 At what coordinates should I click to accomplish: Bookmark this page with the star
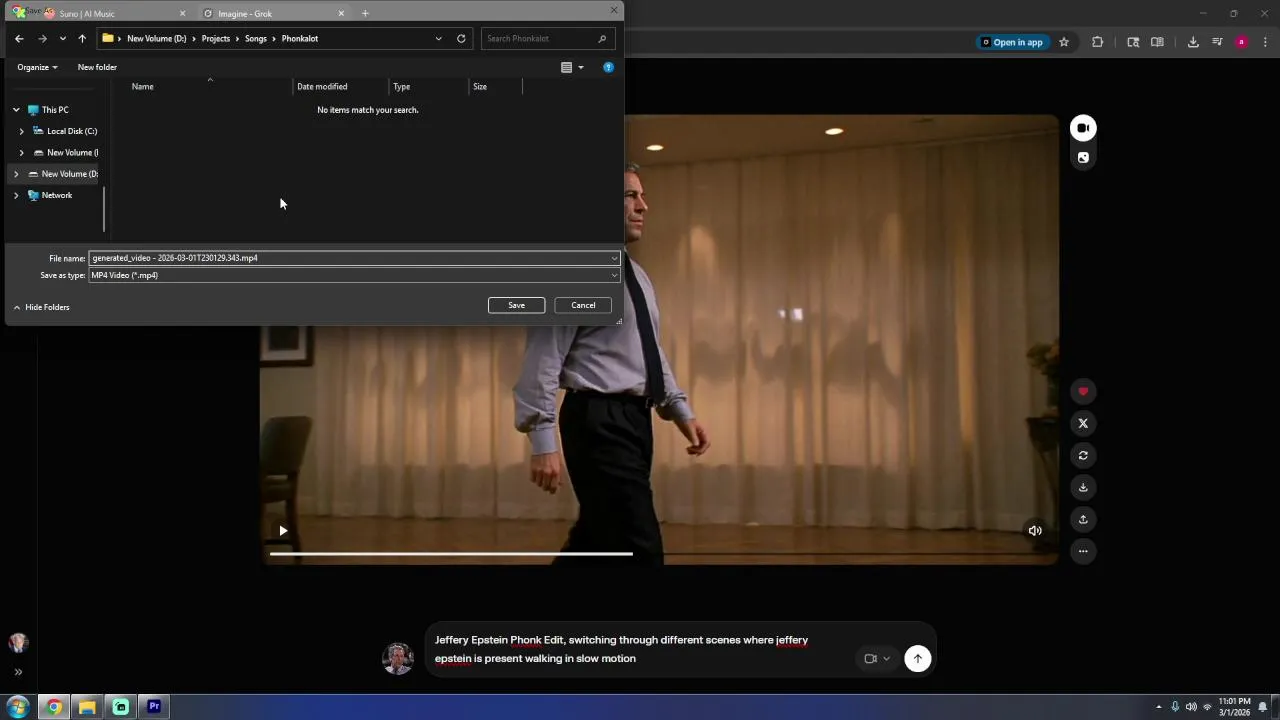[x=1064, y=42]
